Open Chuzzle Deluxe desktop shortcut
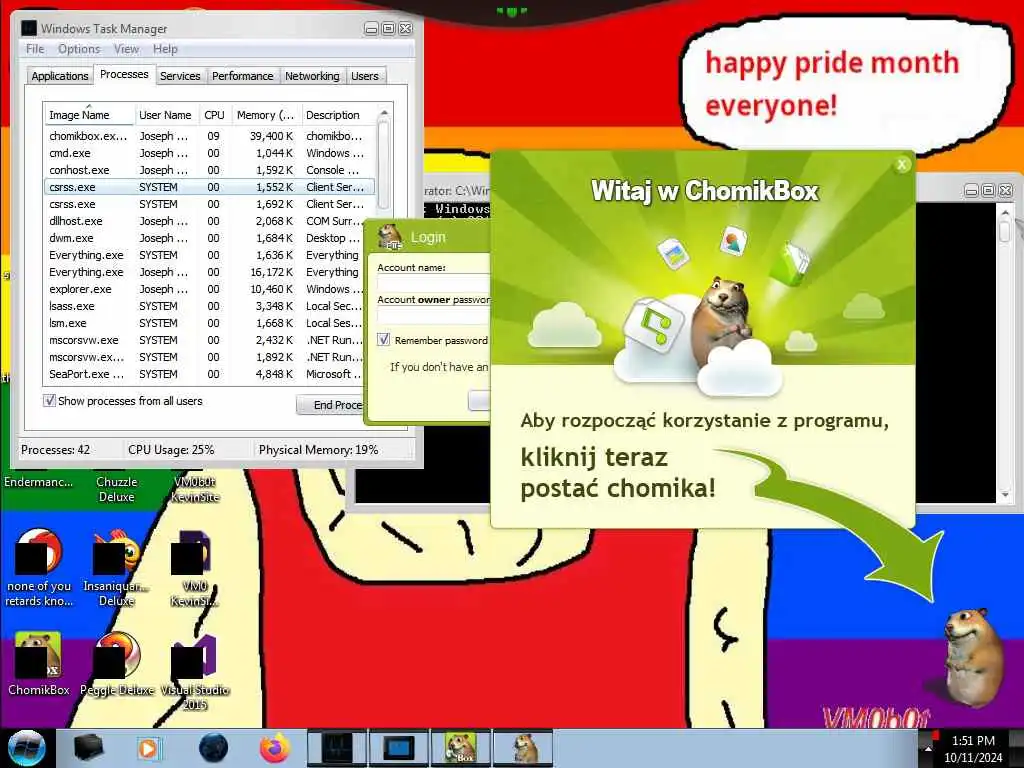 pyautogui.click(x=117, y=489)
